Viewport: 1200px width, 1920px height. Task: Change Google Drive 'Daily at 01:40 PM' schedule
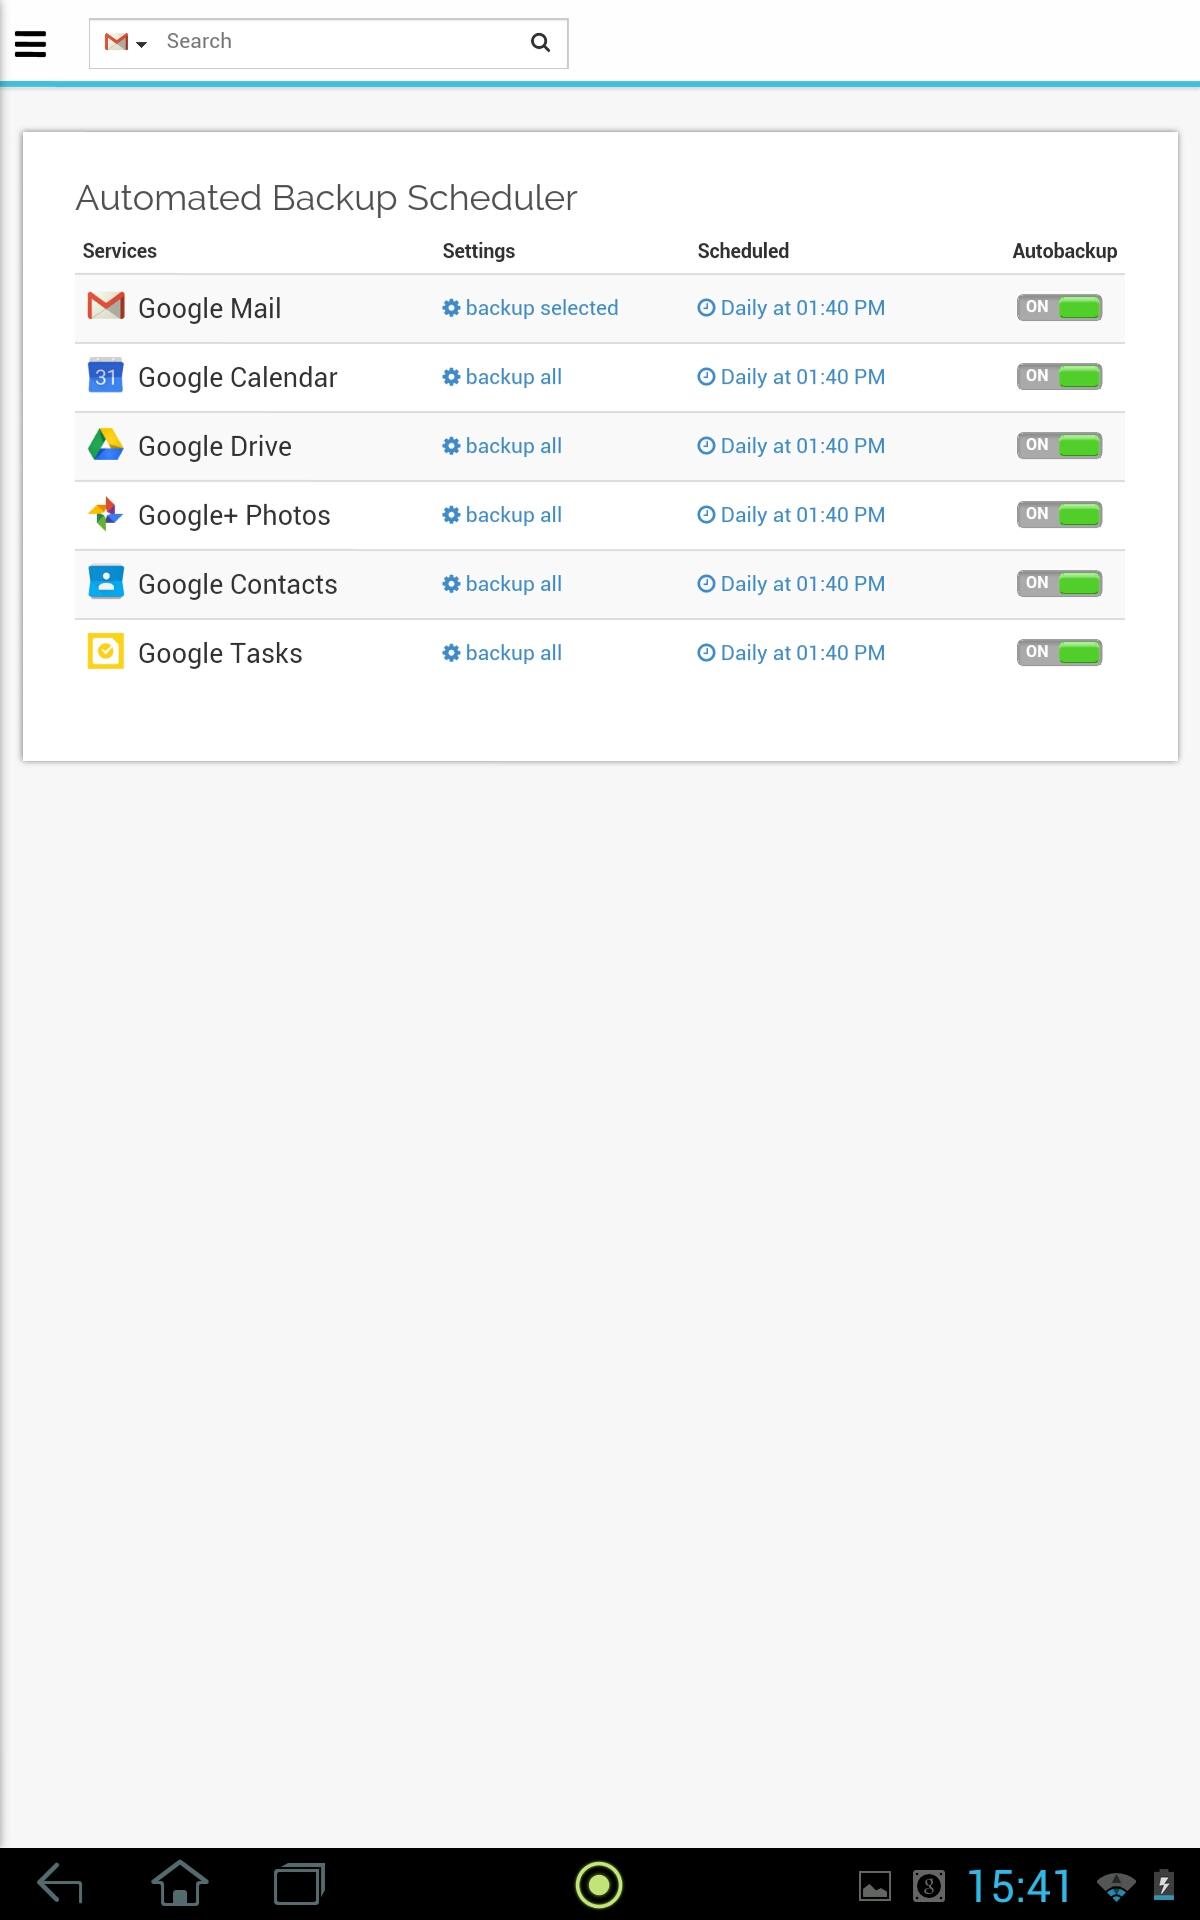[x=791, y=446]
